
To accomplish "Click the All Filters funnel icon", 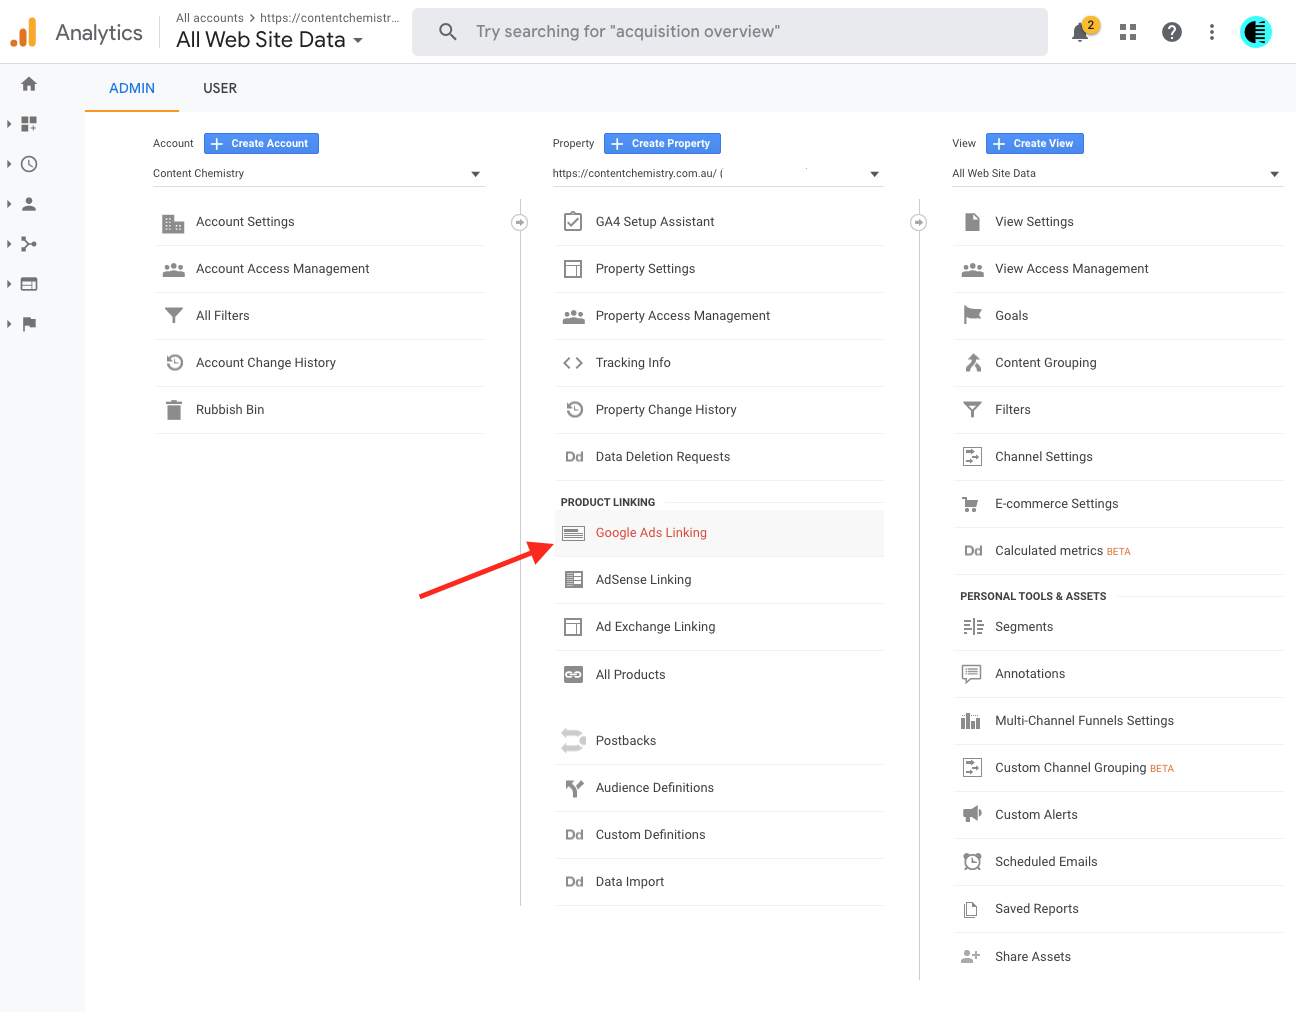I will pyautogui.click(x=173, y=316).
